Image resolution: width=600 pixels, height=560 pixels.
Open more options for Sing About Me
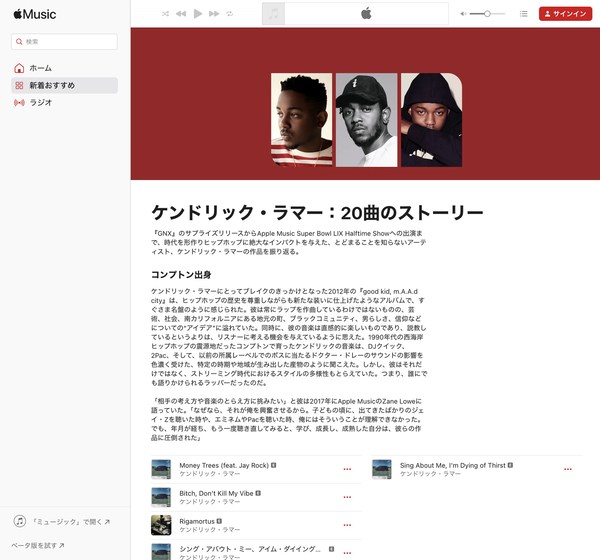click(x=567, y=469)
